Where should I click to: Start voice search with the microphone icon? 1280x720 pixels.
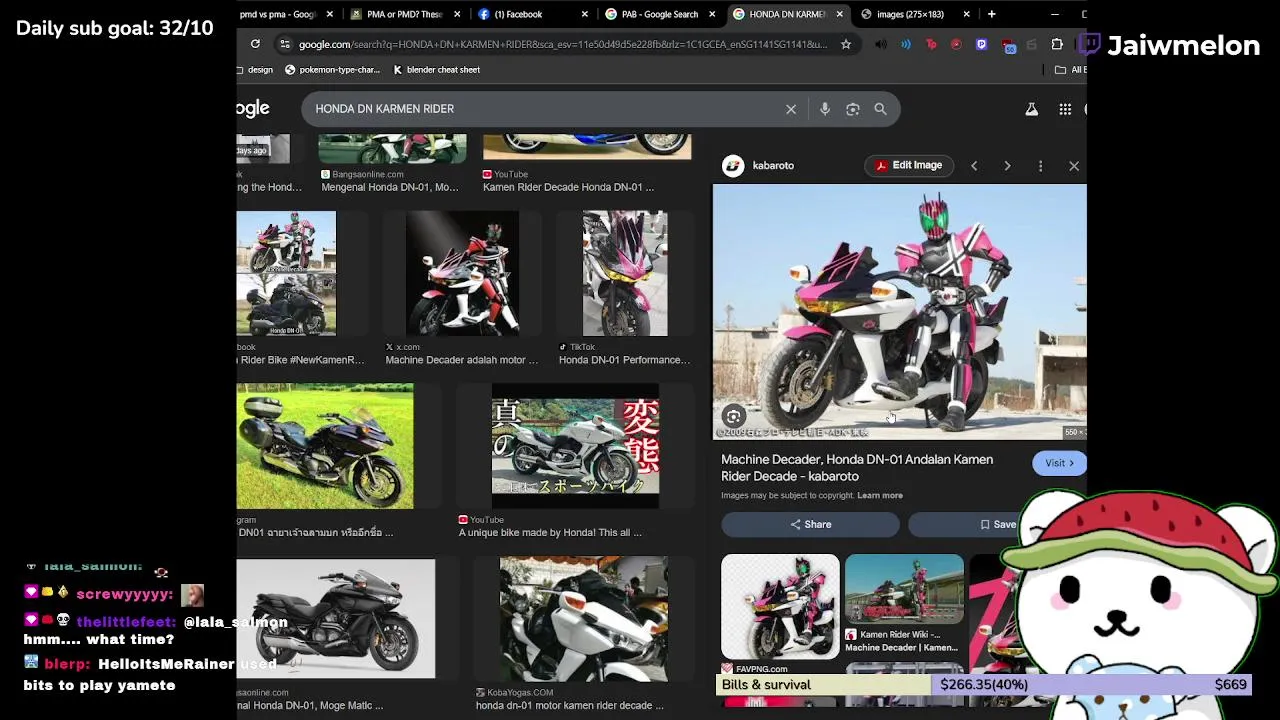[825, 109]
